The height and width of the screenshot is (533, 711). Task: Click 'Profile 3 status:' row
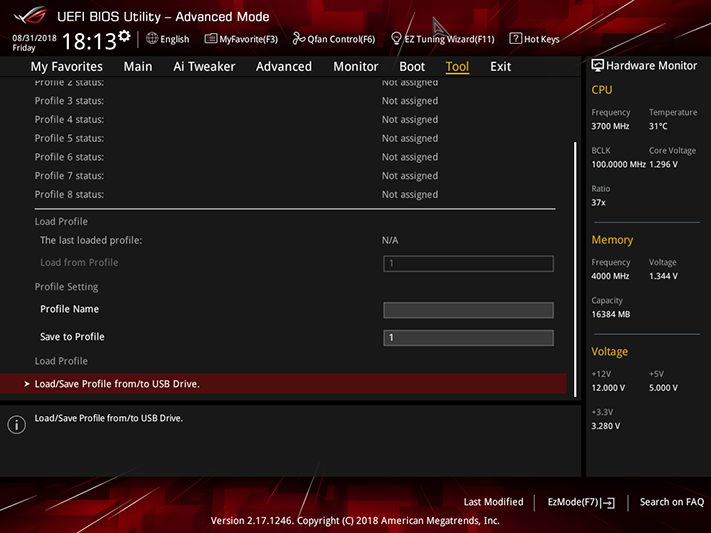tap(295, 101)
